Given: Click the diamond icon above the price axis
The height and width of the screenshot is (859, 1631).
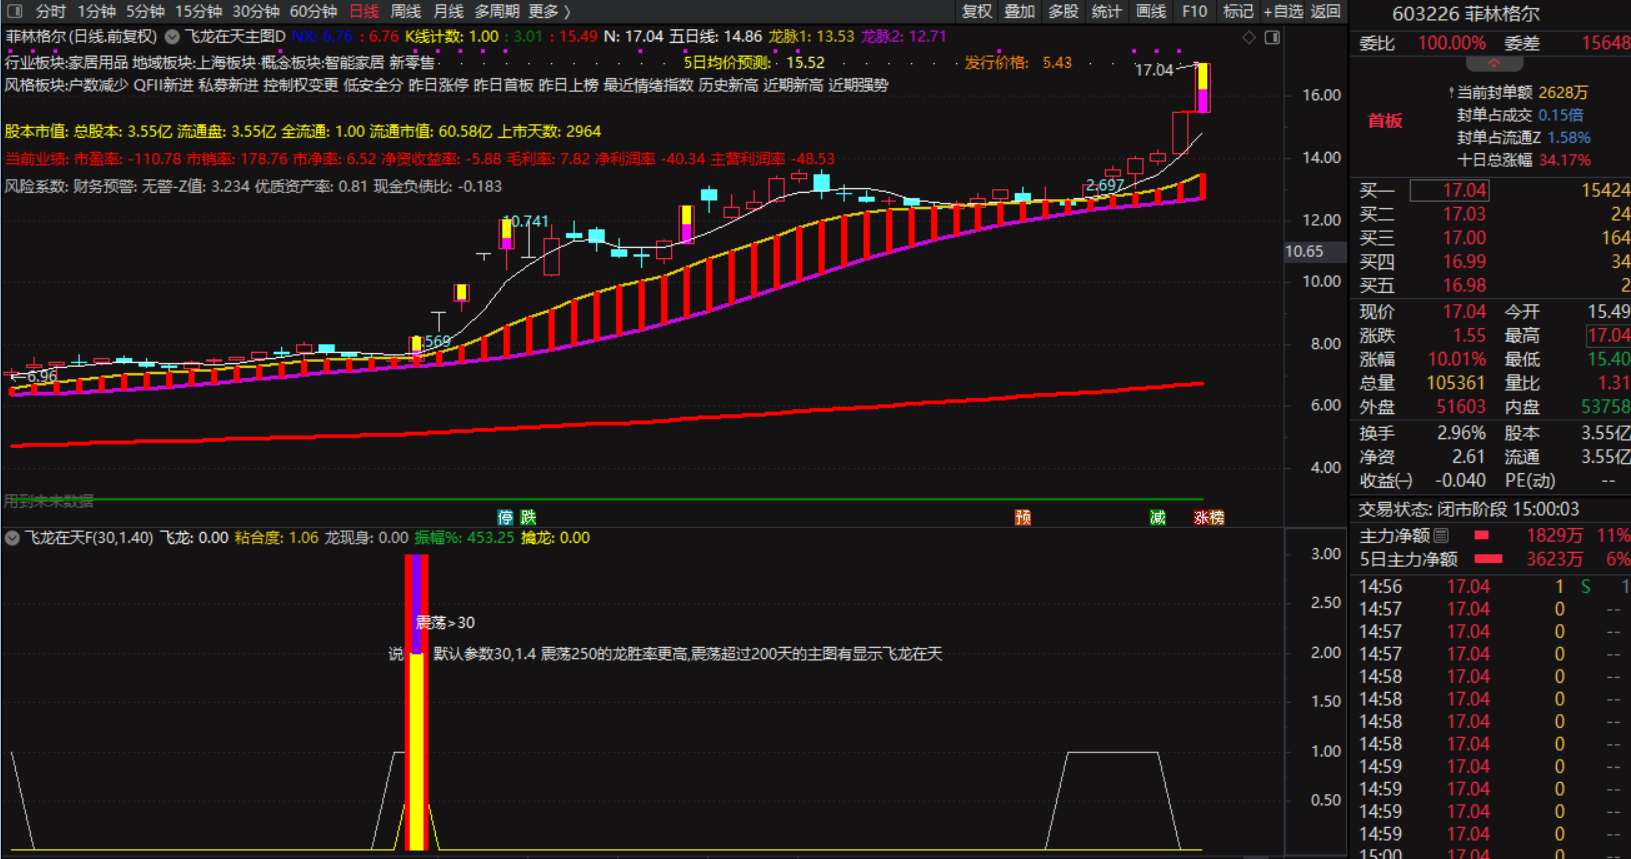Looking at the screenshot, I should coord(1249,37).
